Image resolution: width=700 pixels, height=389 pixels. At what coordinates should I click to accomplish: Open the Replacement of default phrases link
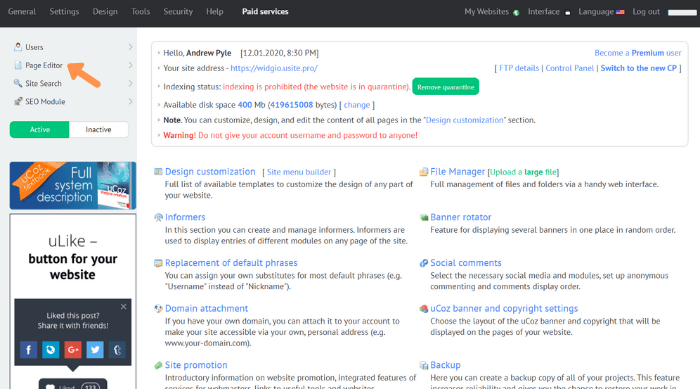click(x=231, y=263)
